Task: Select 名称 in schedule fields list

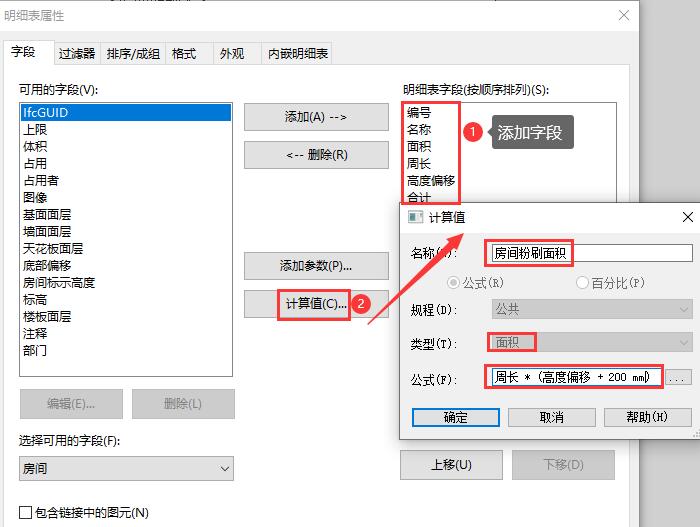Action: click(x=419, y=130)
